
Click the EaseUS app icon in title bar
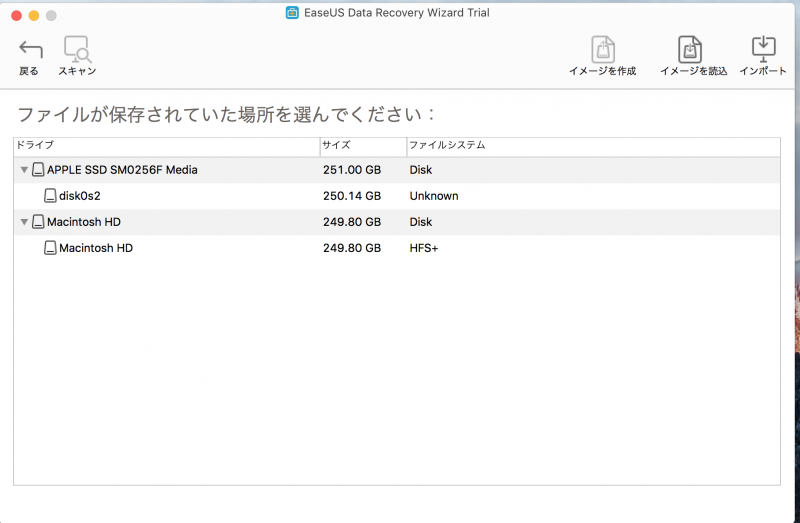click(292, 13)
